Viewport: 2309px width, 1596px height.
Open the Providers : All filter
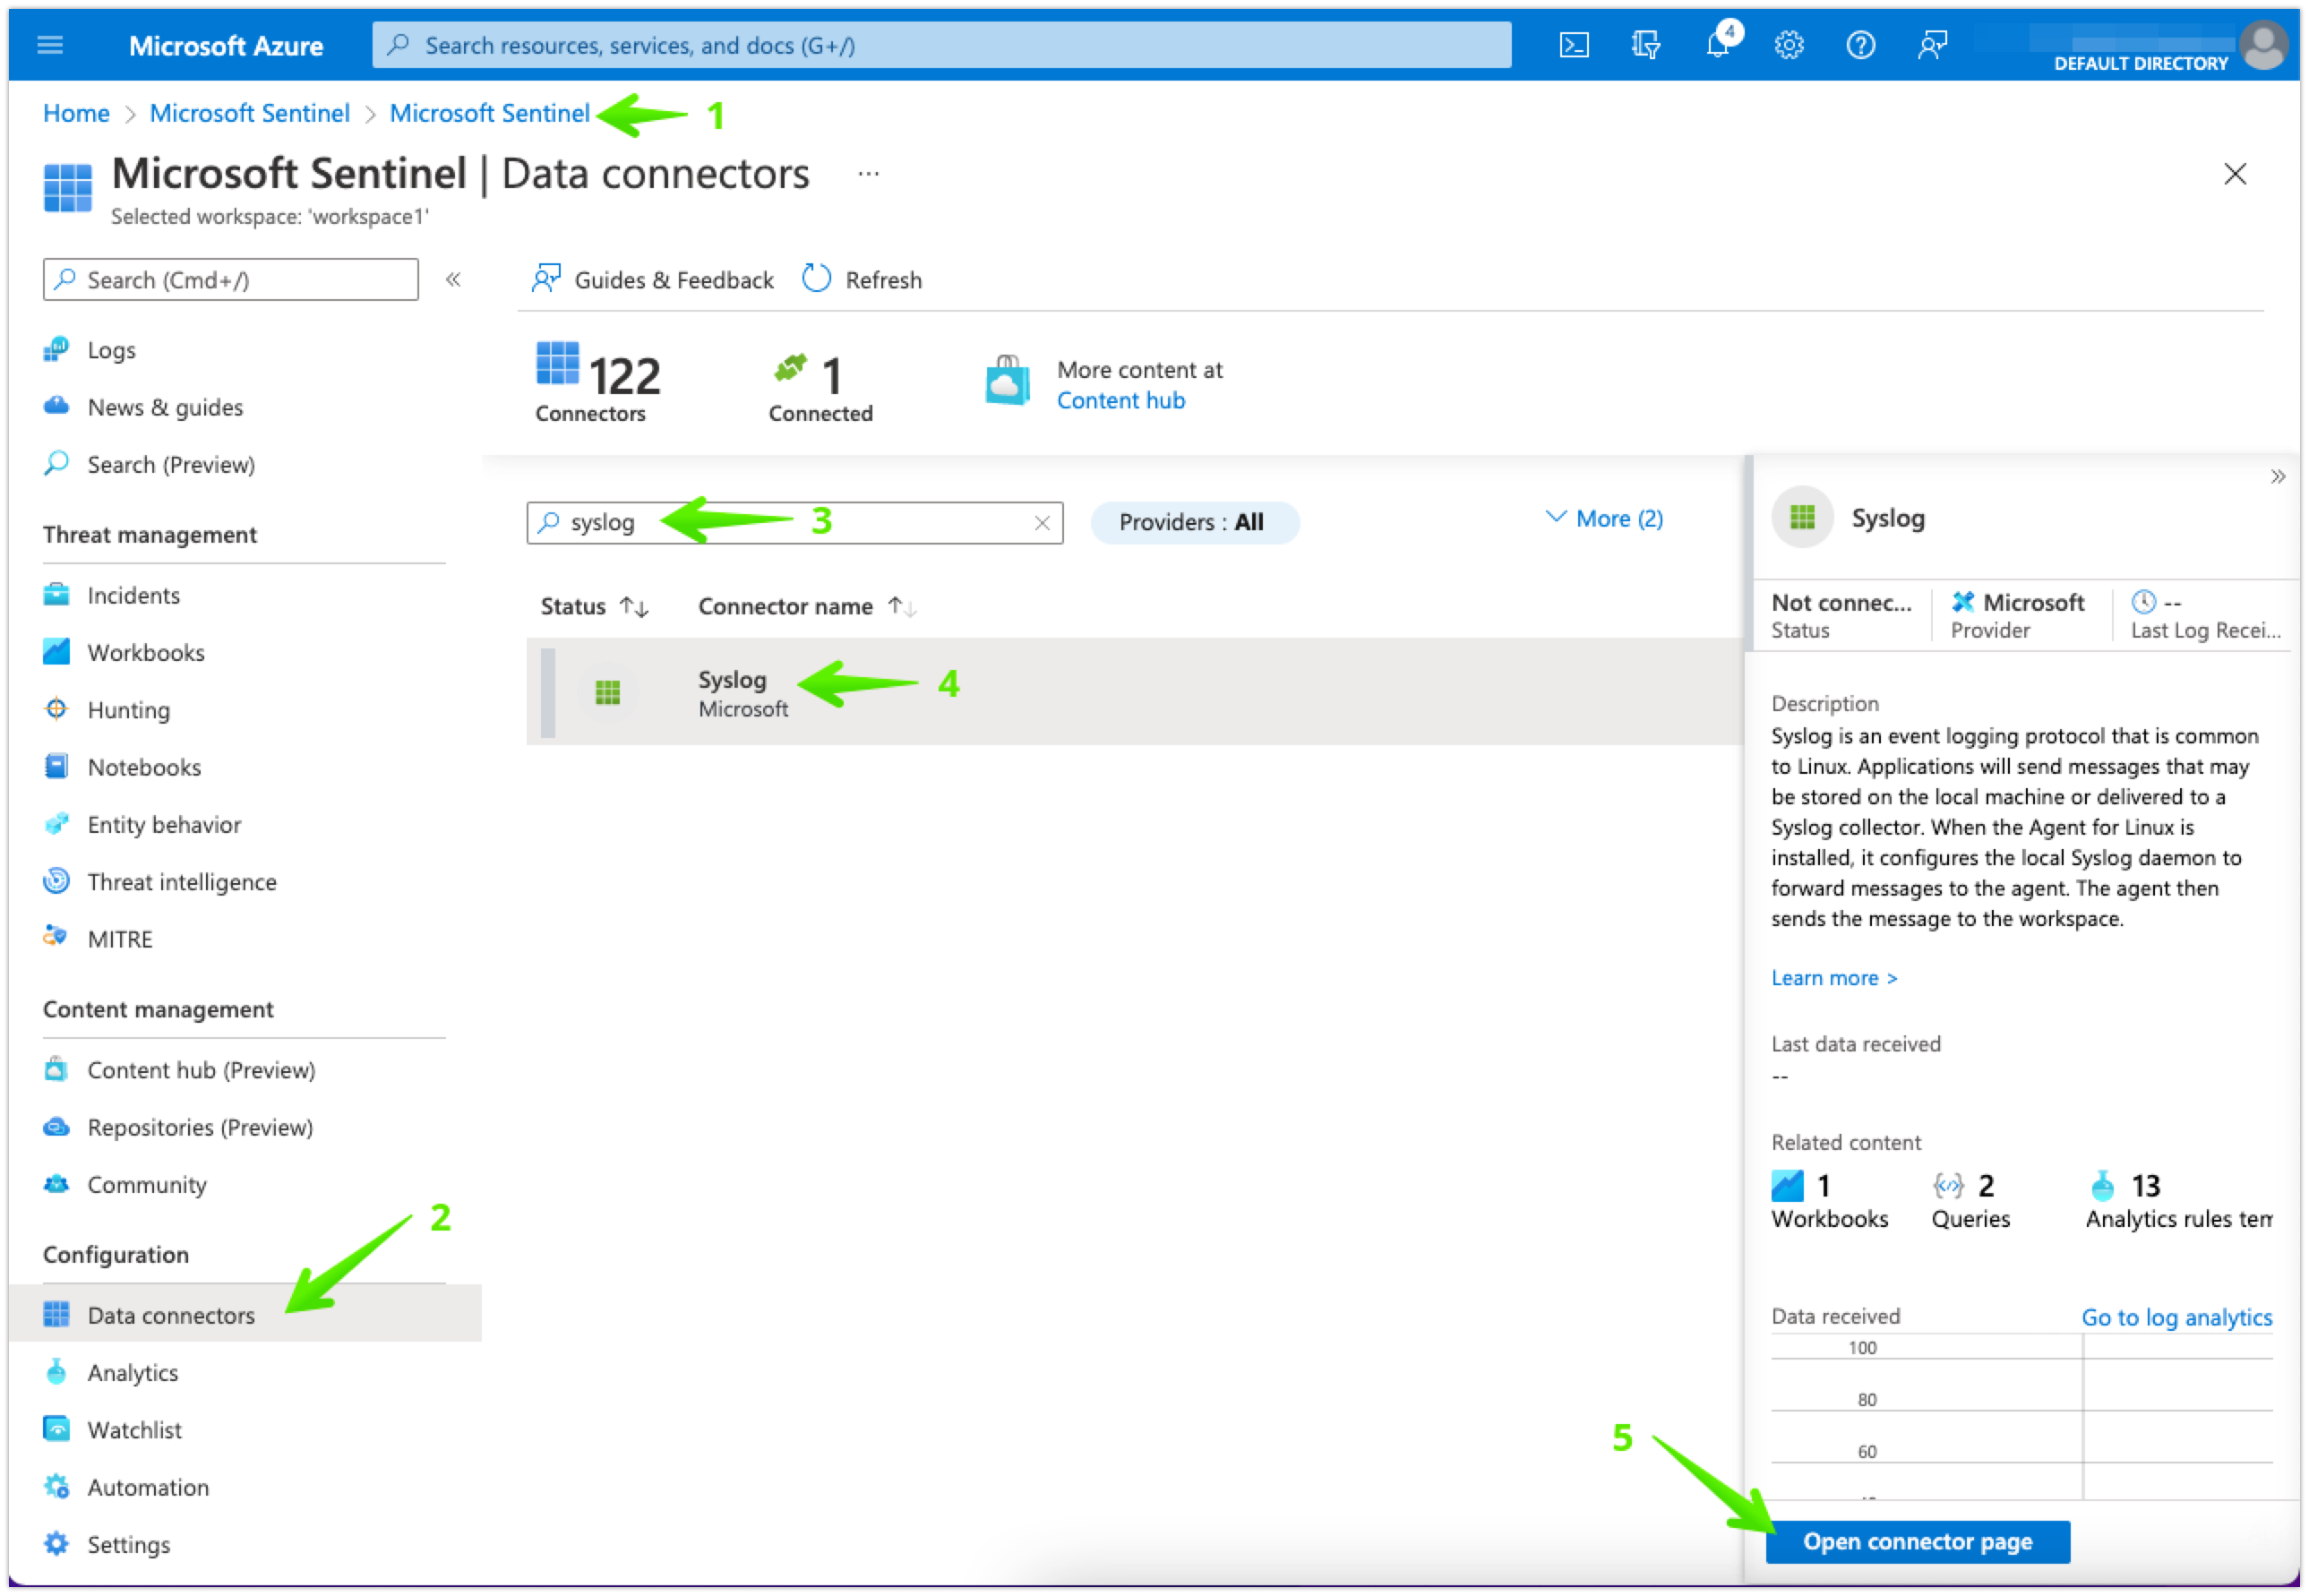tap(1194, 522)
